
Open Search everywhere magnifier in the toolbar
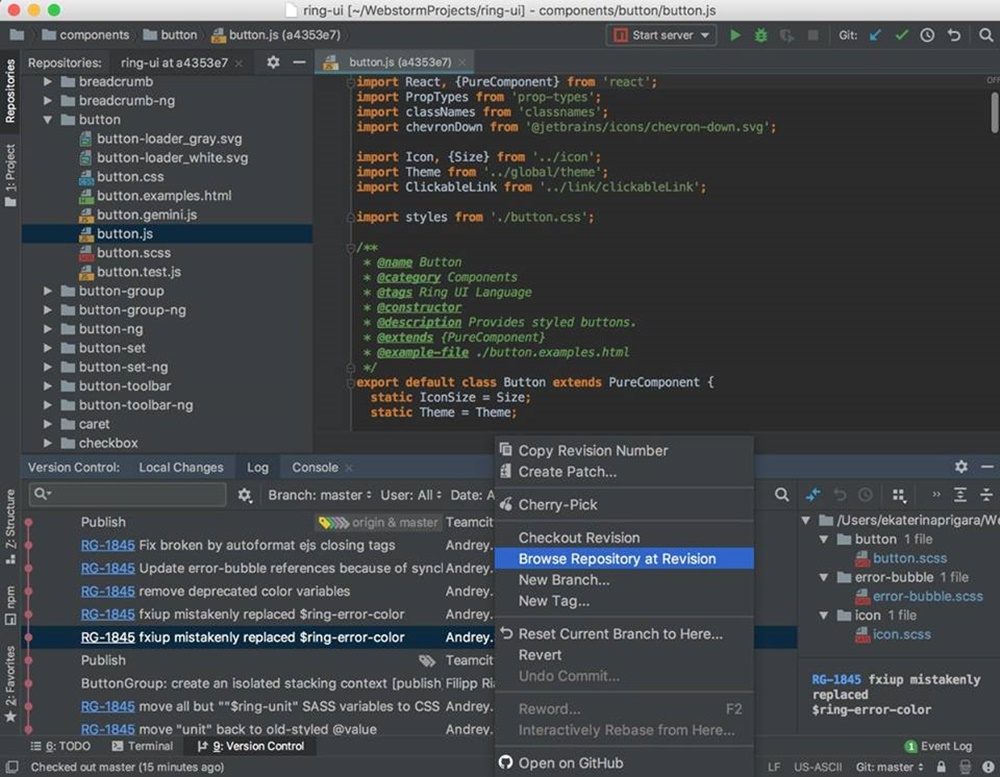pos(988,34)
